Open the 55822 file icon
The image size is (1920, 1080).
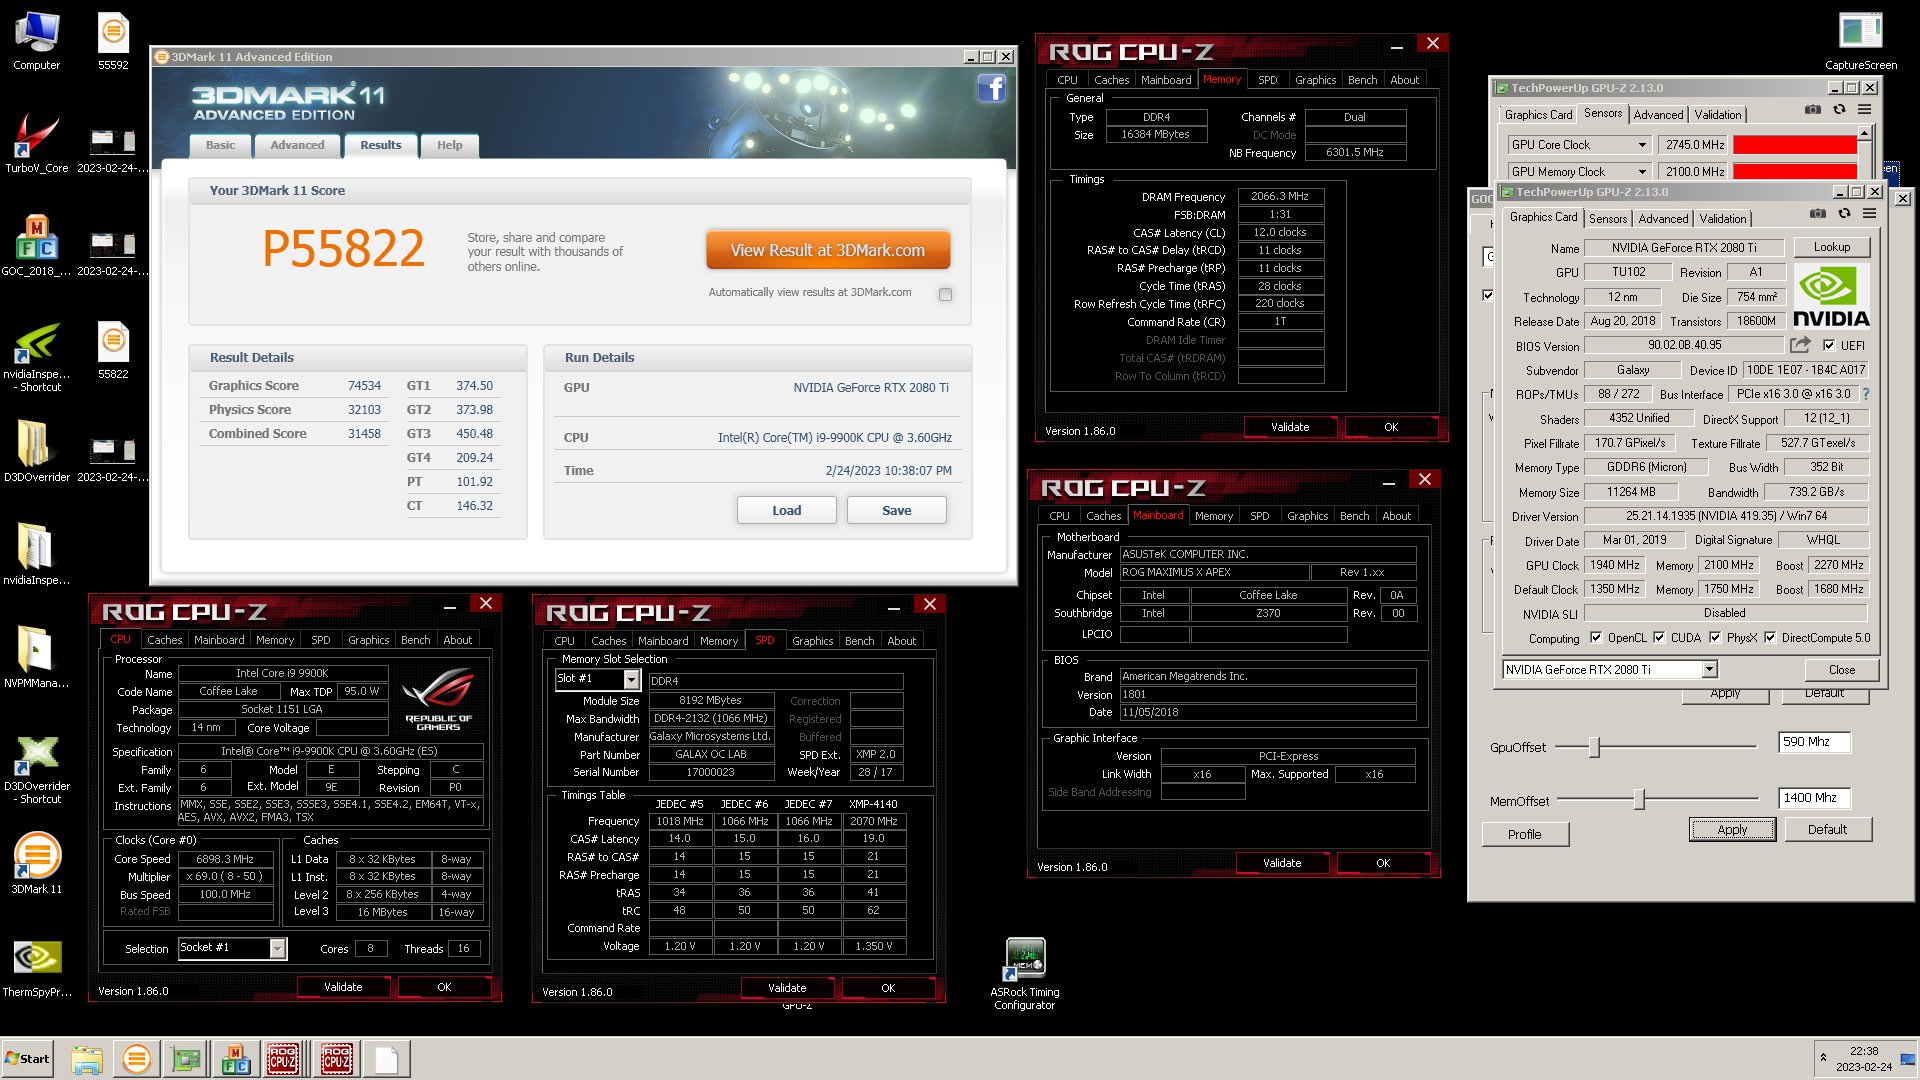coord(113,349)
